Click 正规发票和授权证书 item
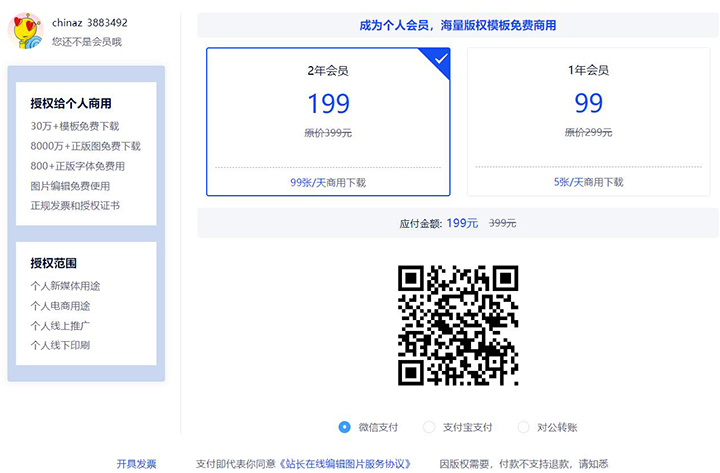Screen dimensions: 720x473 pyautogui.click(x=75, y=206)
